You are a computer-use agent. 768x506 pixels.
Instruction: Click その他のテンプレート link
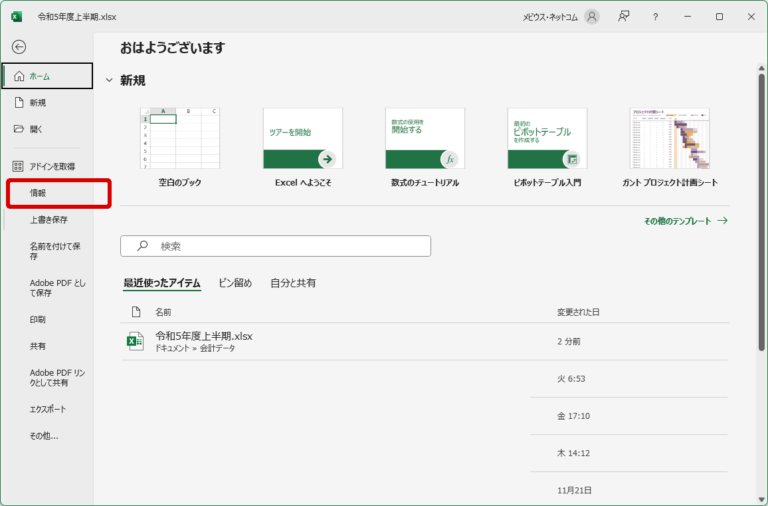686,221
